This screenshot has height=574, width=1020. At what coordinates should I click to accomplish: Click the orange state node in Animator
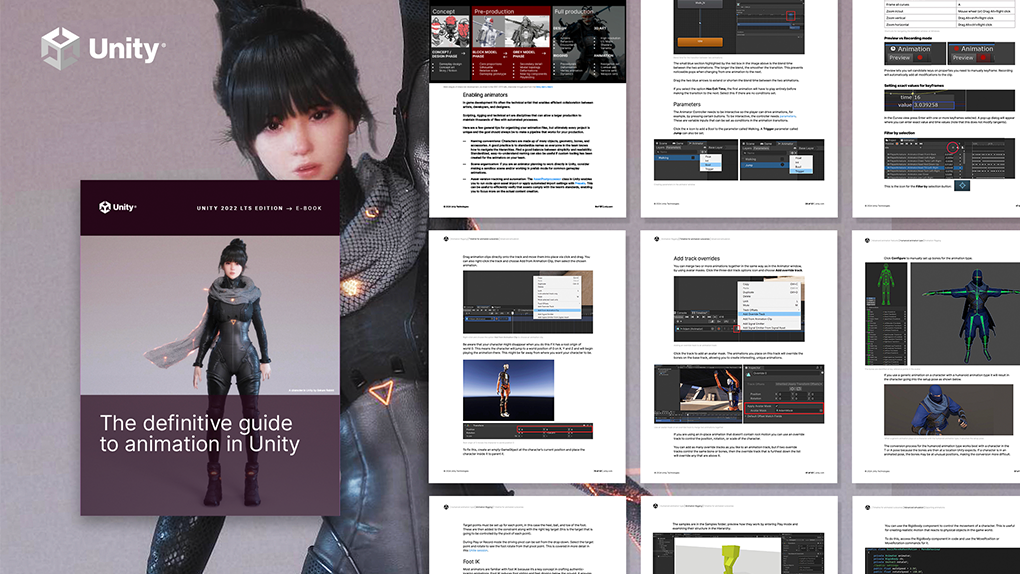(x=700, y=42)
